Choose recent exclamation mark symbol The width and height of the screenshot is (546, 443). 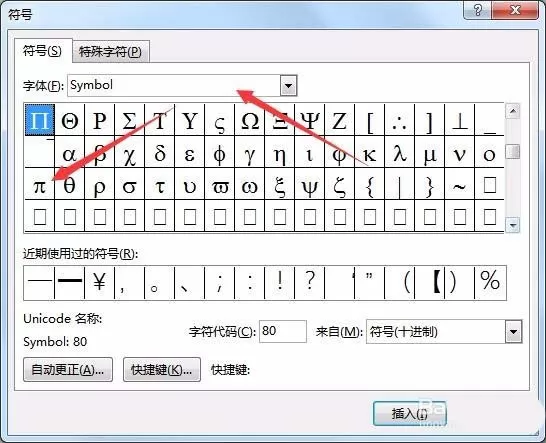[x=280, y=282]
